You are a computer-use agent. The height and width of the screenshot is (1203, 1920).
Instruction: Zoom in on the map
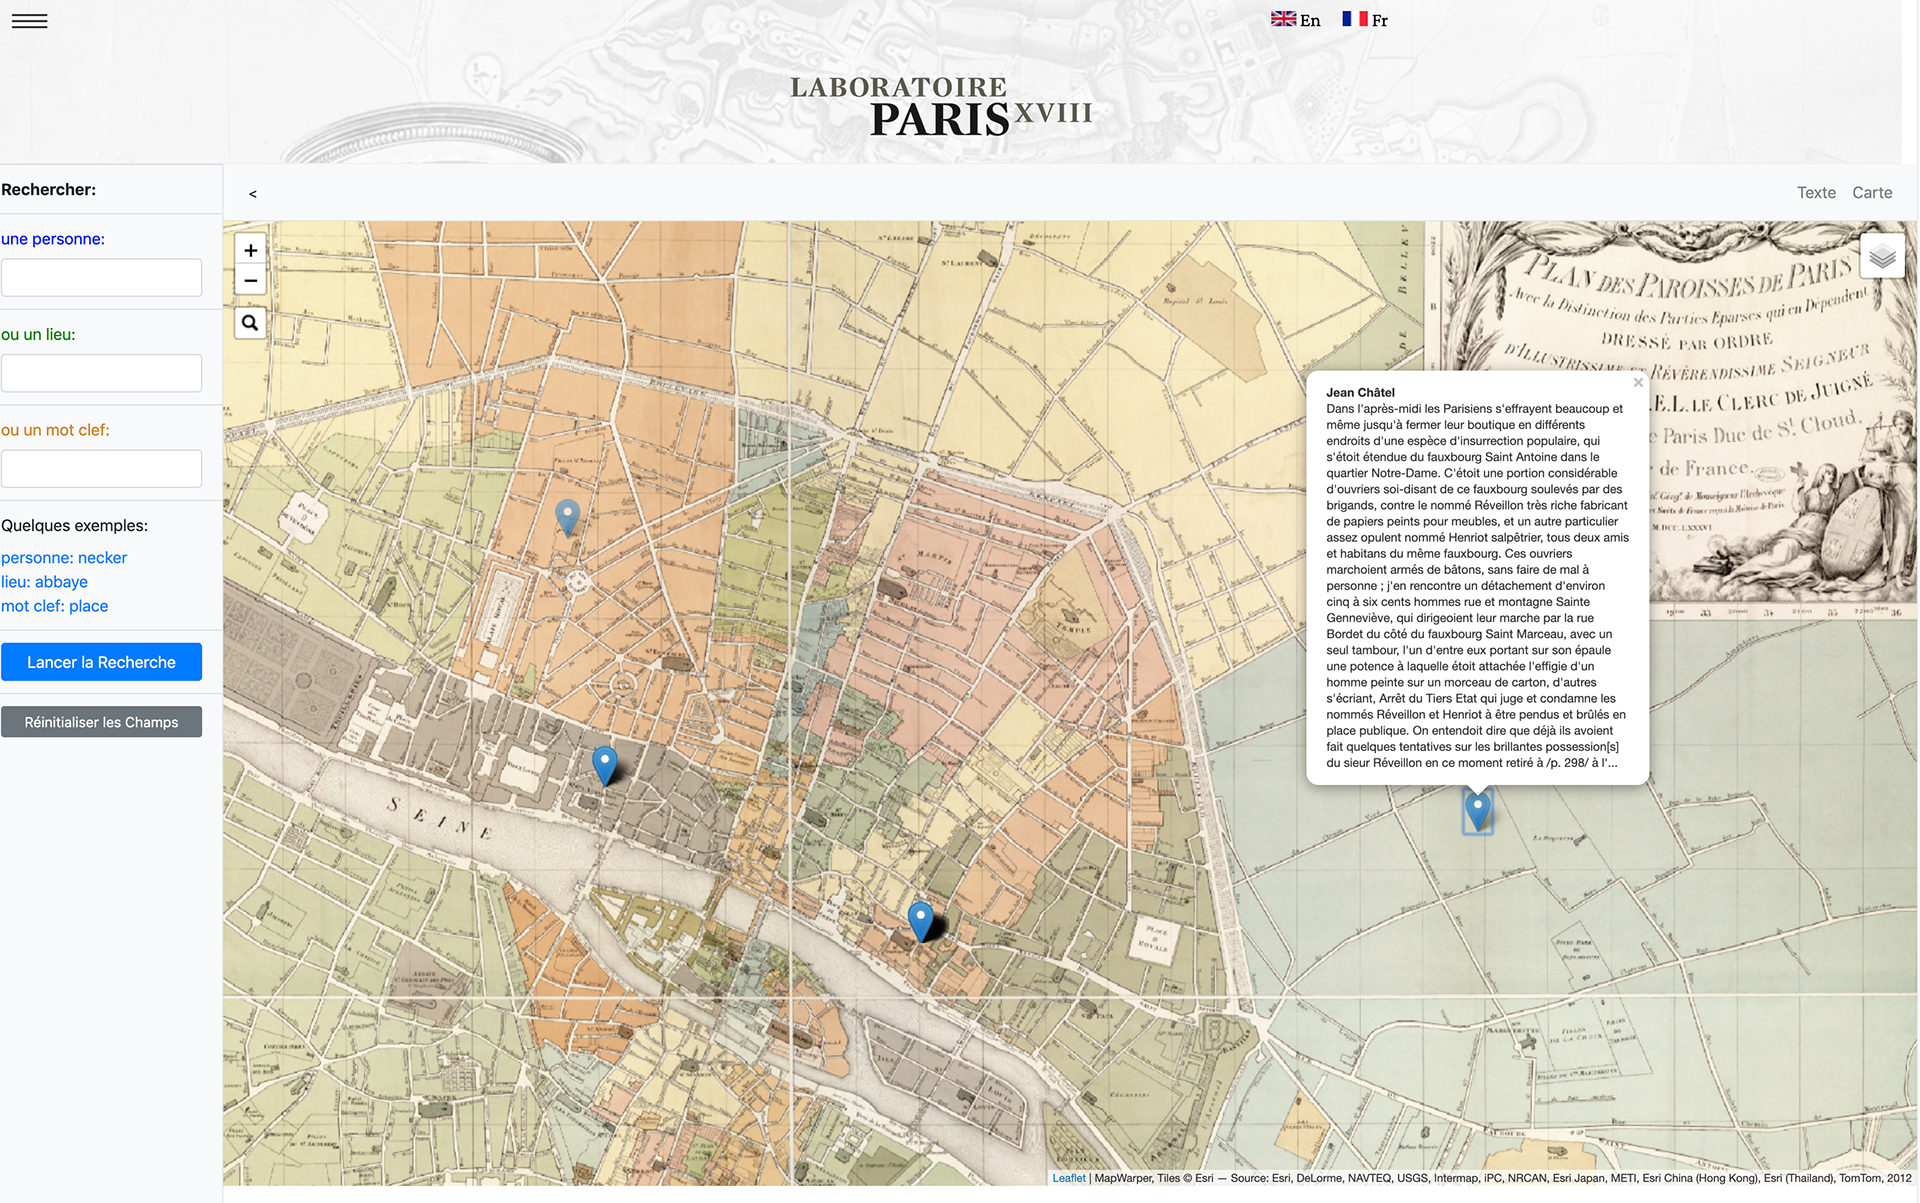251,250
